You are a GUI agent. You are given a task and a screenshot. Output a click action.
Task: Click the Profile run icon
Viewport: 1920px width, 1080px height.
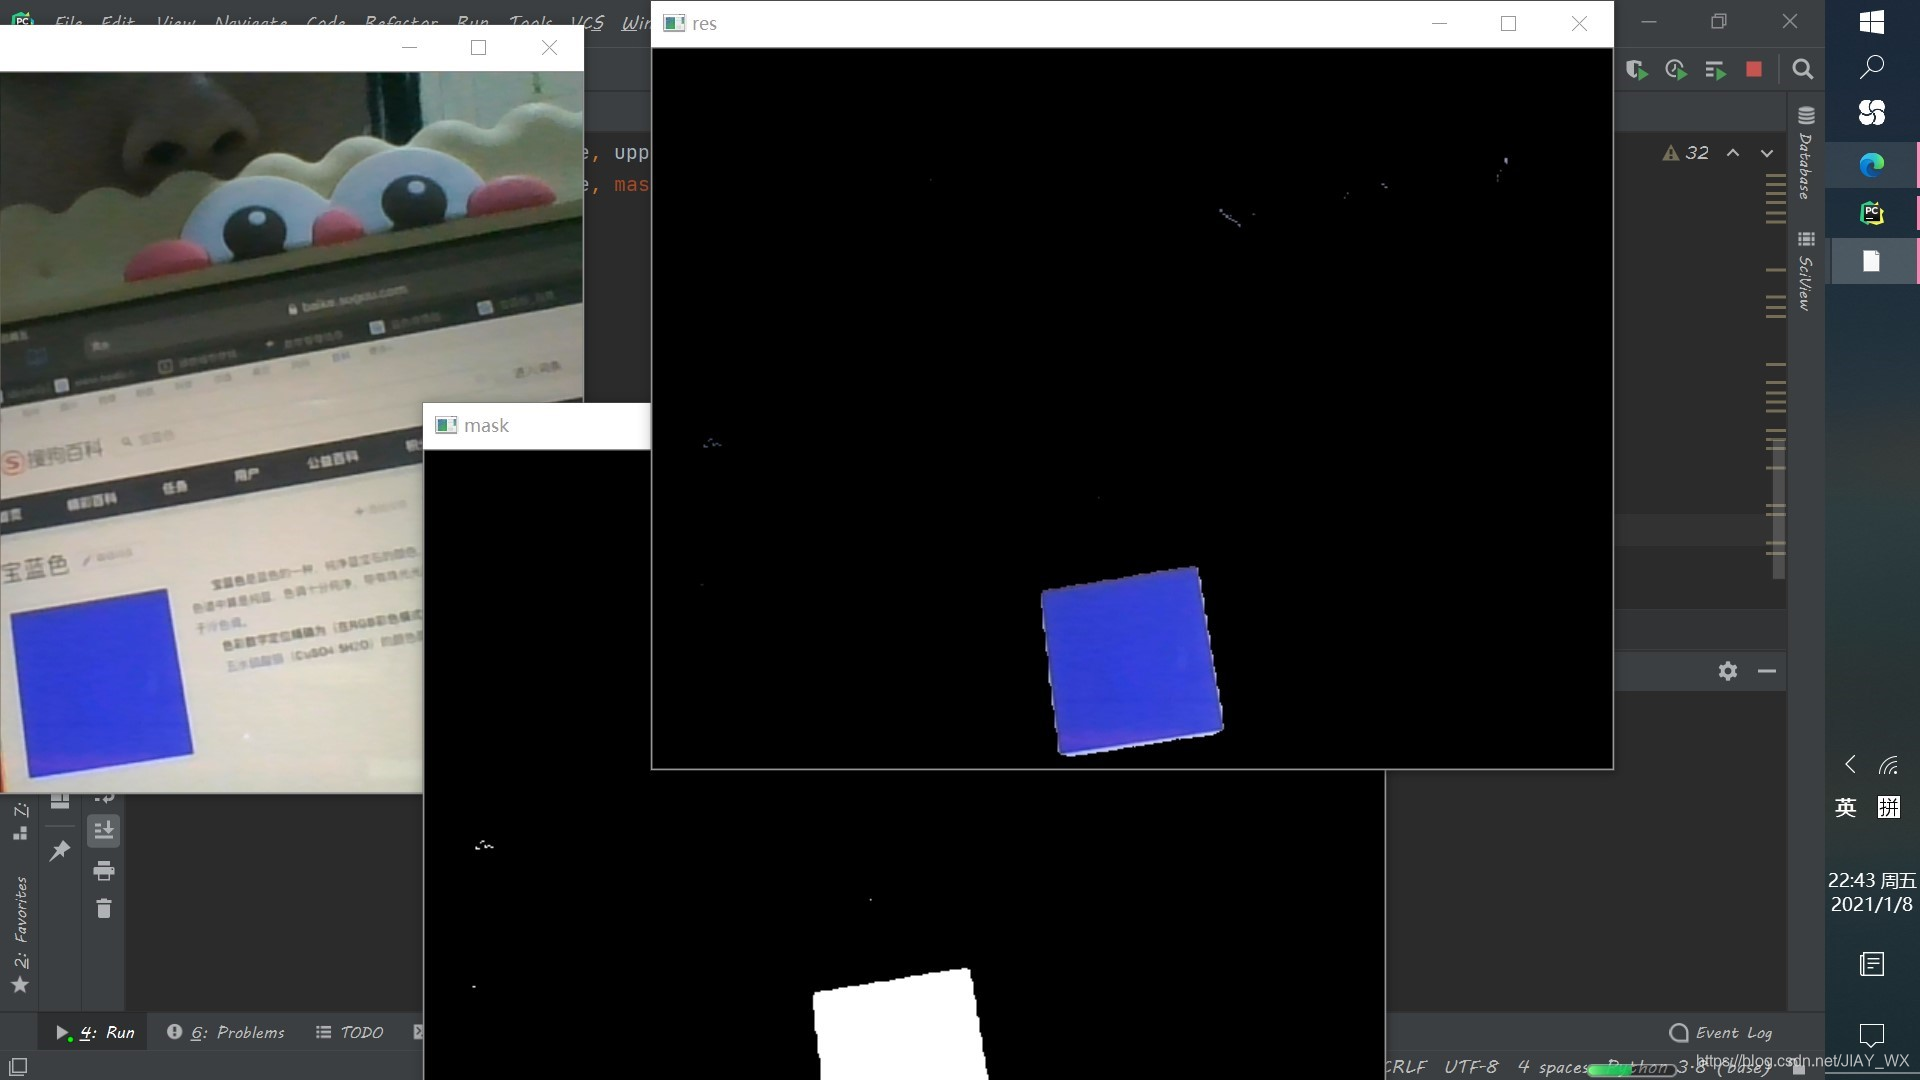click(x=1676, y=69)
